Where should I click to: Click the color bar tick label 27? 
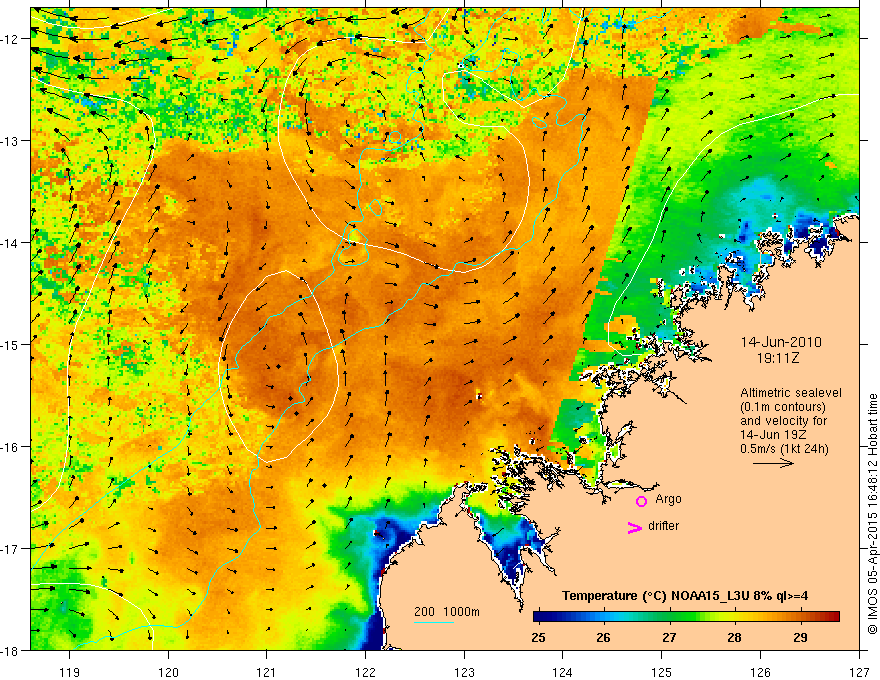click(669, 637)
